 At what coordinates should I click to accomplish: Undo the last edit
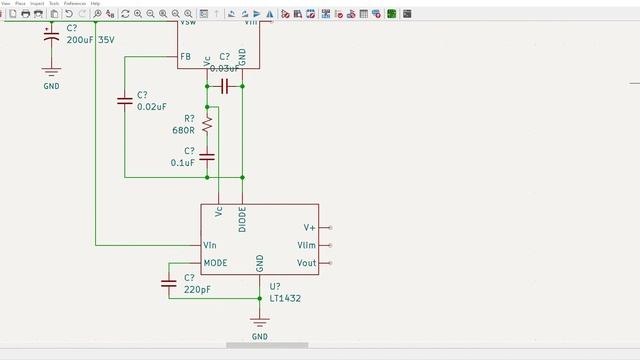point(69,14)
